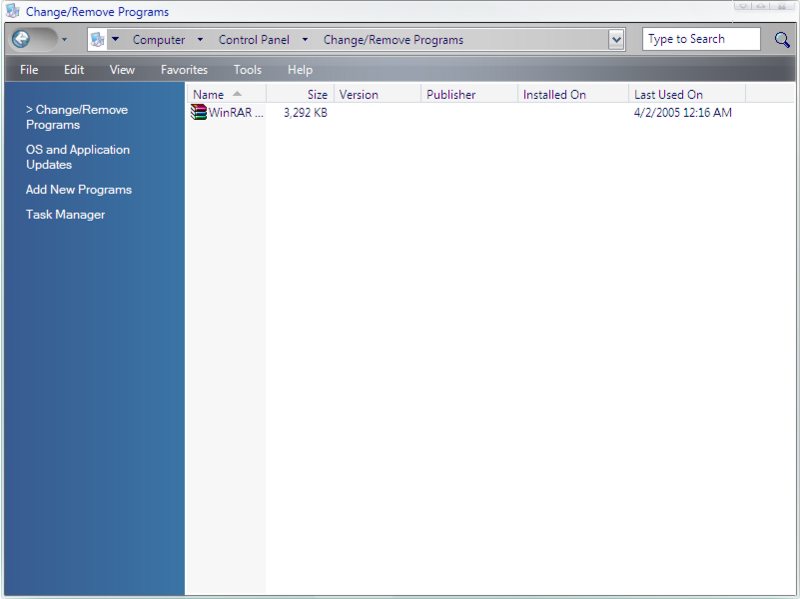Open OS and Application Updates link
Image resolution: width=800 pixels, height=599 pixels.
pyautogui.click(x=78, y=157)
